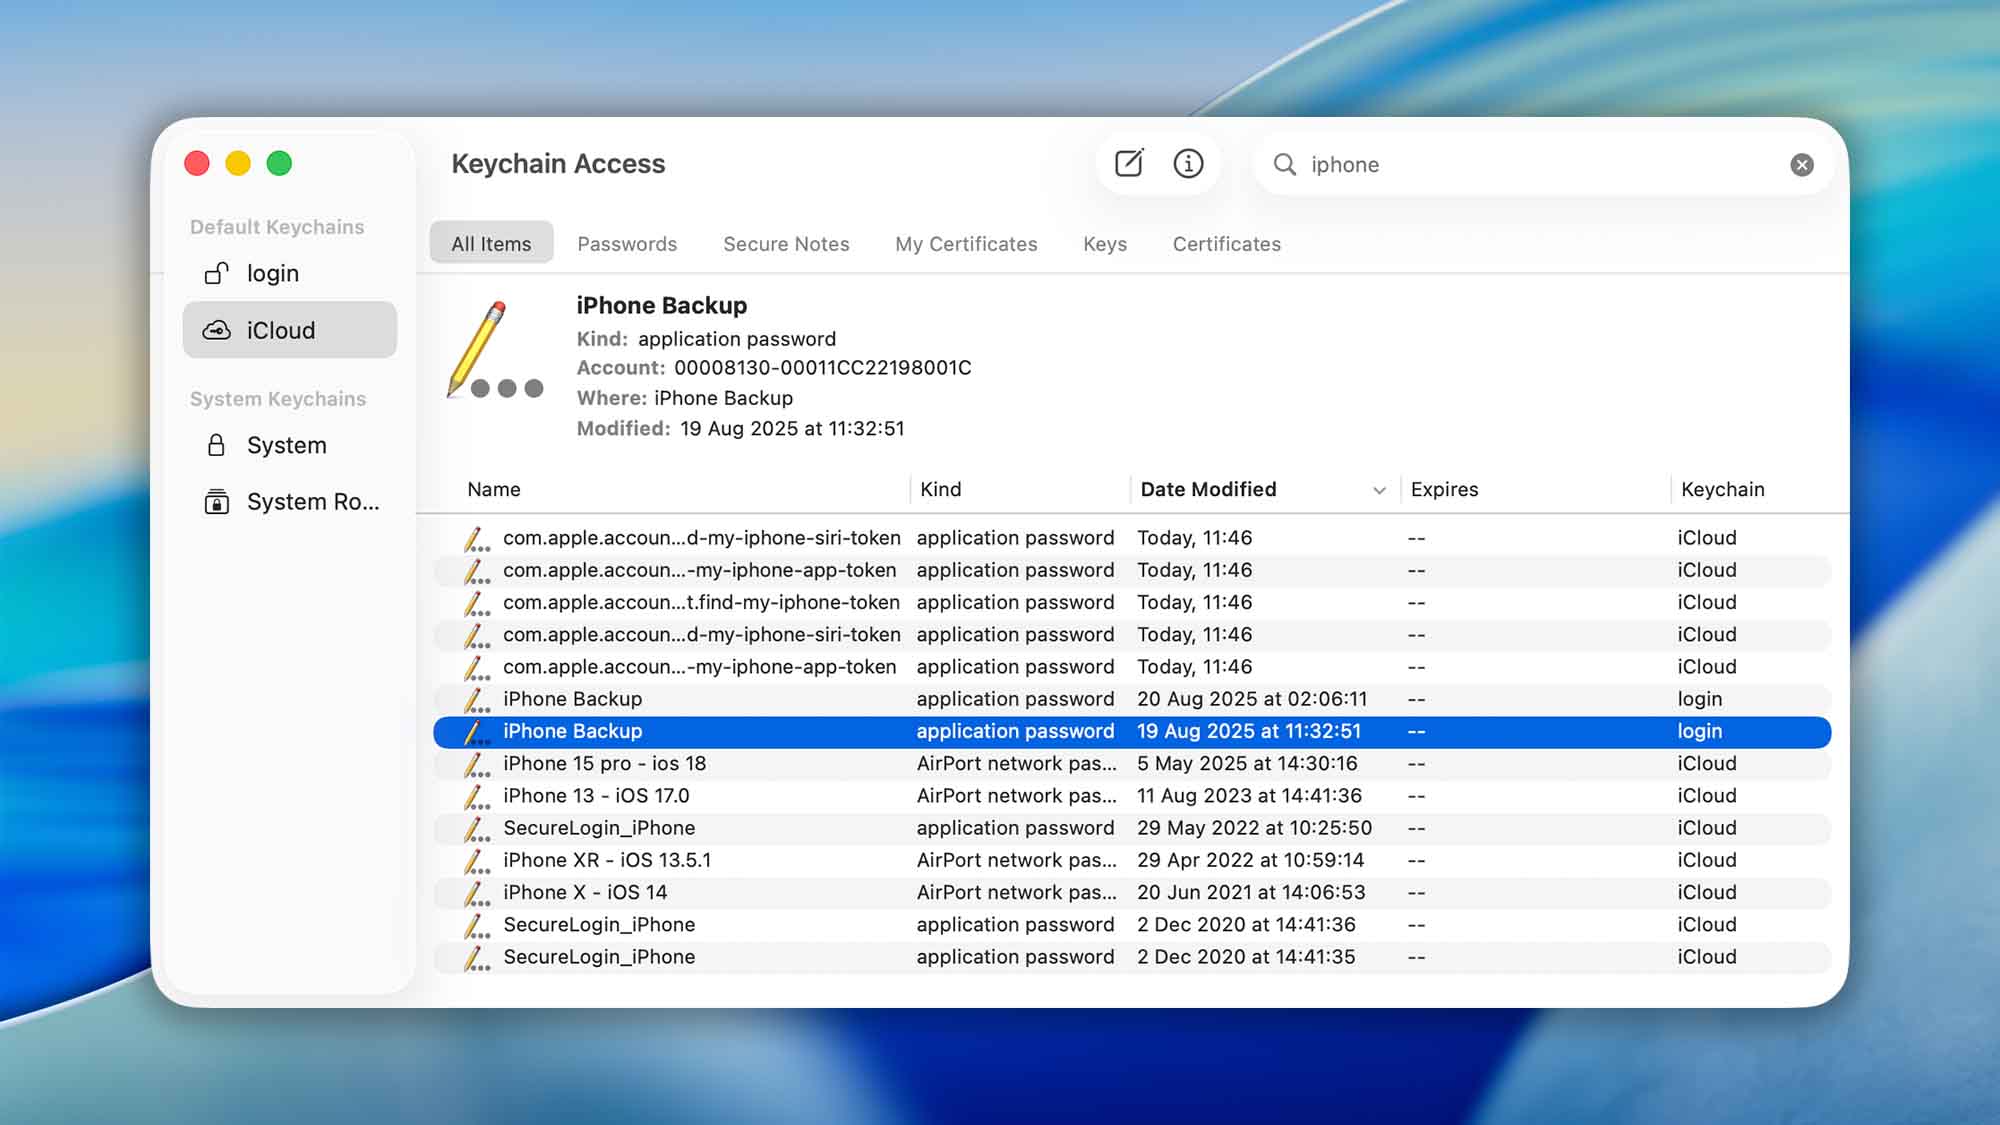2000x1125 pixels.
Task: Click the date 5 May 2025 at 14:30:16
Action: pyautogui.click(x=1247, y=764)
